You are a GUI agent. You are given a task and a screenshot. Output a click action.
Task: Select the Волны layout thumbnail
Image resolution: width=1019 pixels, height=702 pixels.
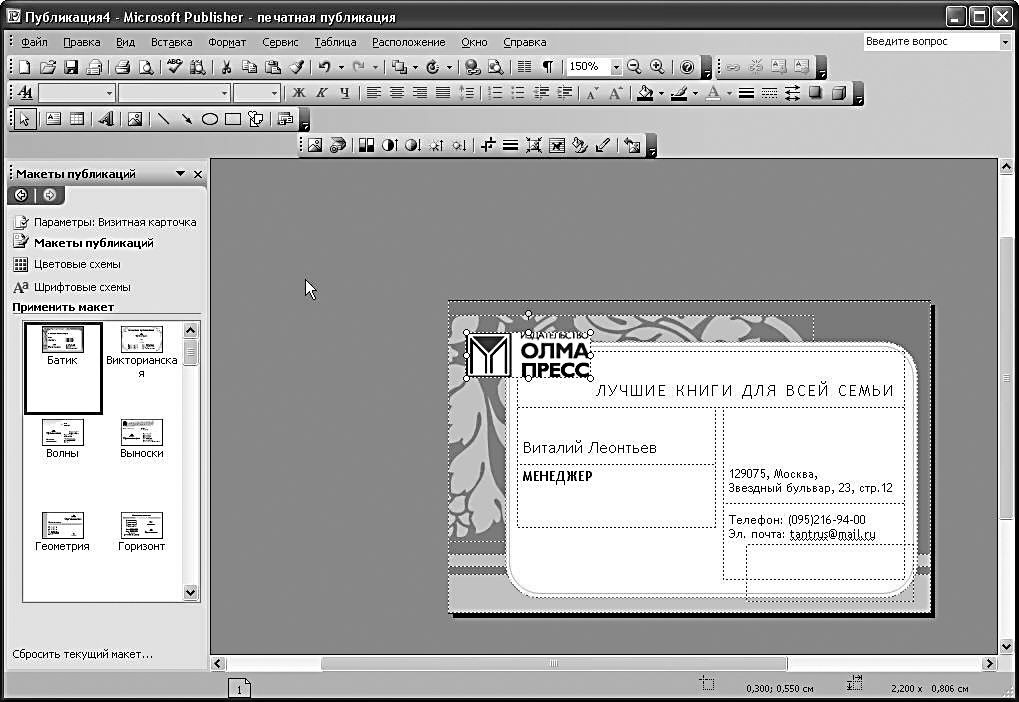point(62,437)
